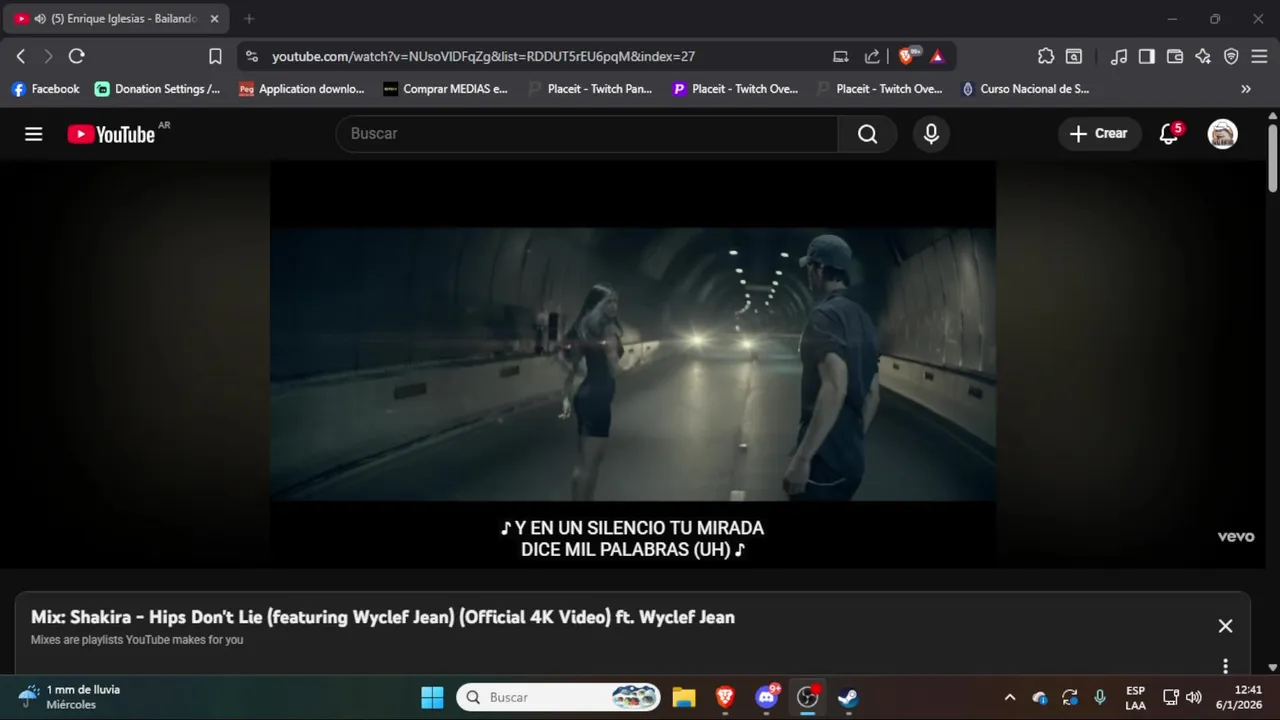Open the Facebook bookmark
The image size is (1280, 720).
point(45,89)
